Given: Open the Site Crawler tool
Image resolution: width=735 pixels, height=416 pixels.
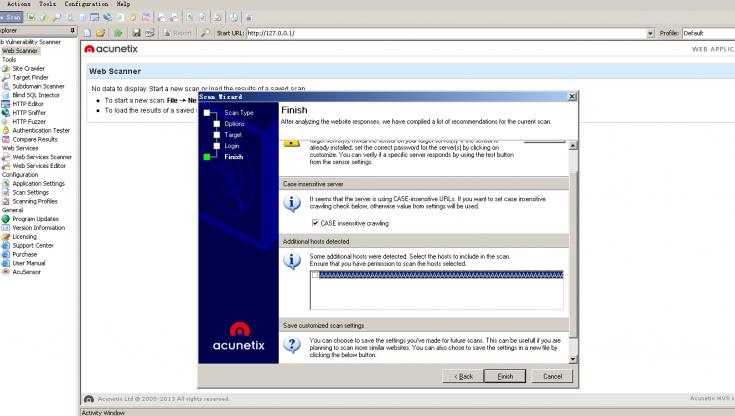Looking at the screenshot, I should [29, 68].
